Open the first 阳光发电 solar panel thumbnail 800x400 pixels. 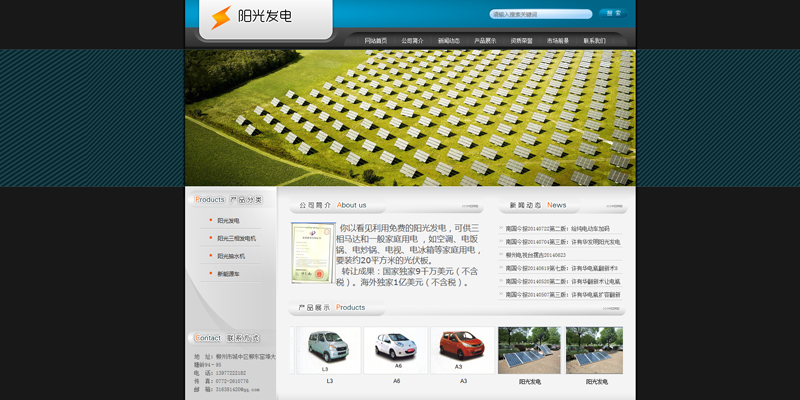pos(529,350)
